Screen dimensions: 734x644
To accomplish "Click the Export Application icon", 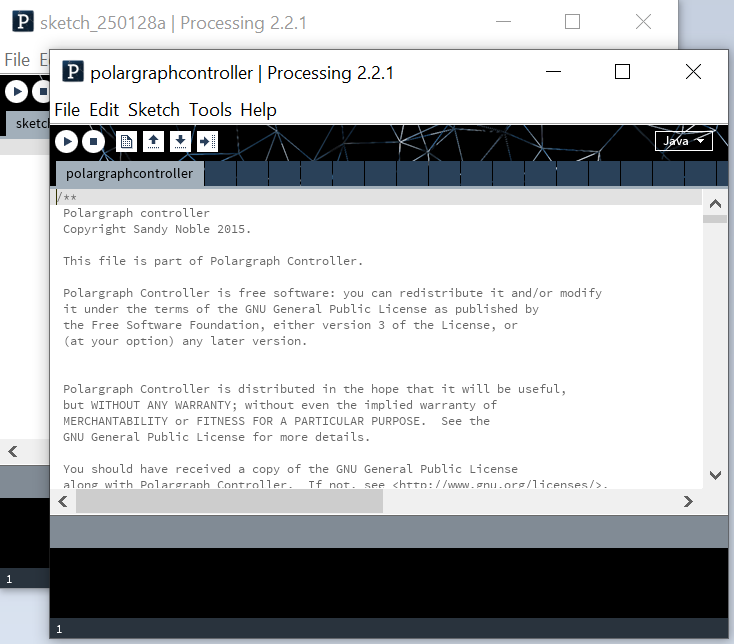I will click(207, 141).
